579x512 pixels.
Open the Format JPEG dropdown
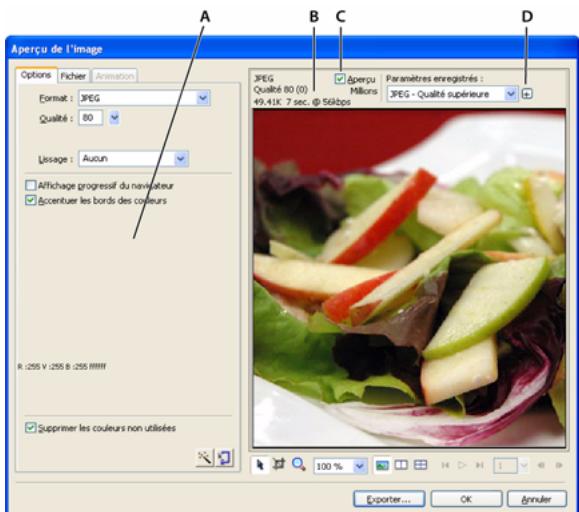pyautogui.click(x=203, y=98)
